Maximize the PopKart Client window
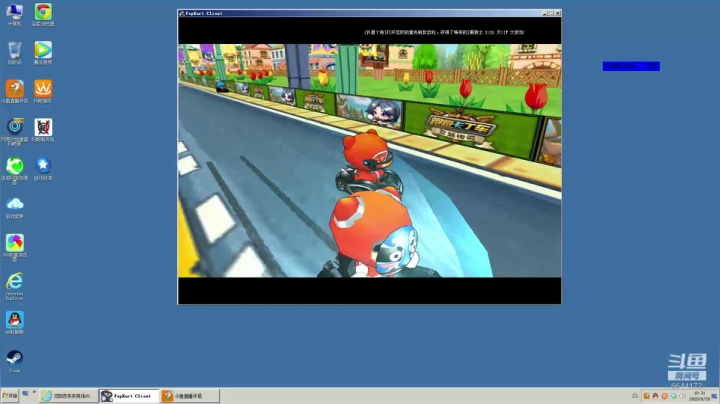 551,14
